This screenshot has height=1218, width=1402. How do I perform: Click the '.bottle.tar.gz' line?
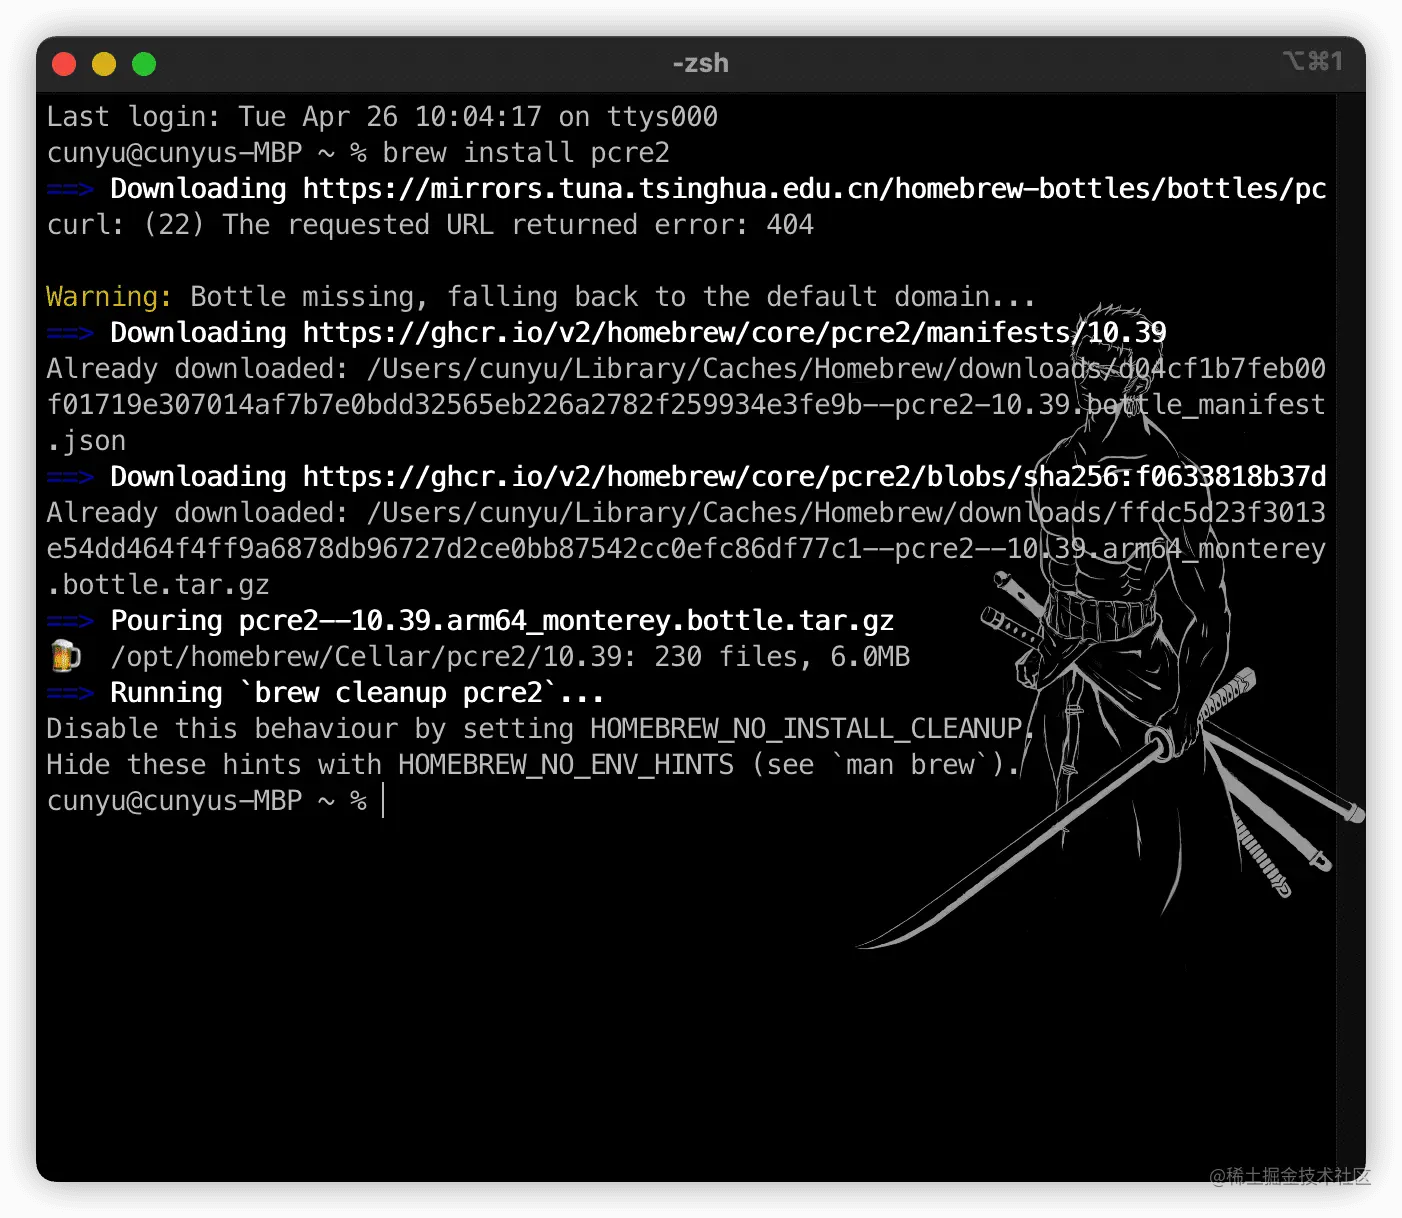(158, 585)
